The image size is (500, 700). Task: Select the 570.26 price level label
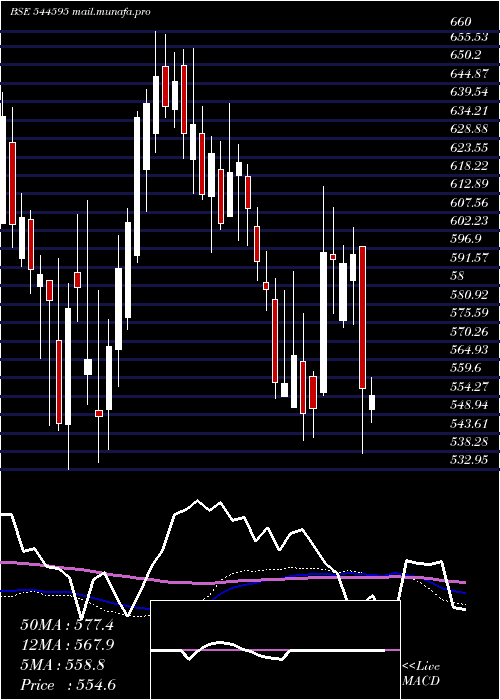tap(469, 331)
